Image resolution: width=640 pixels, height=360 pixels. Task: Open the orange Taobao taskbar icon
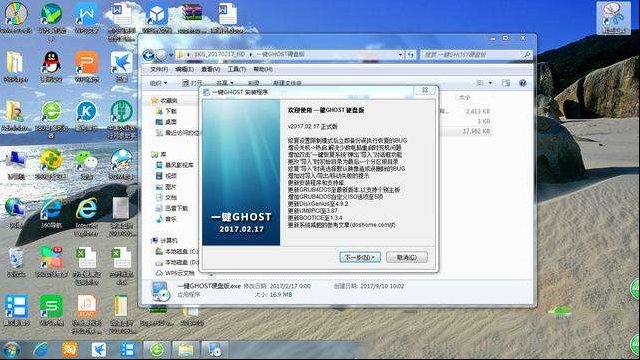(70, 350)
